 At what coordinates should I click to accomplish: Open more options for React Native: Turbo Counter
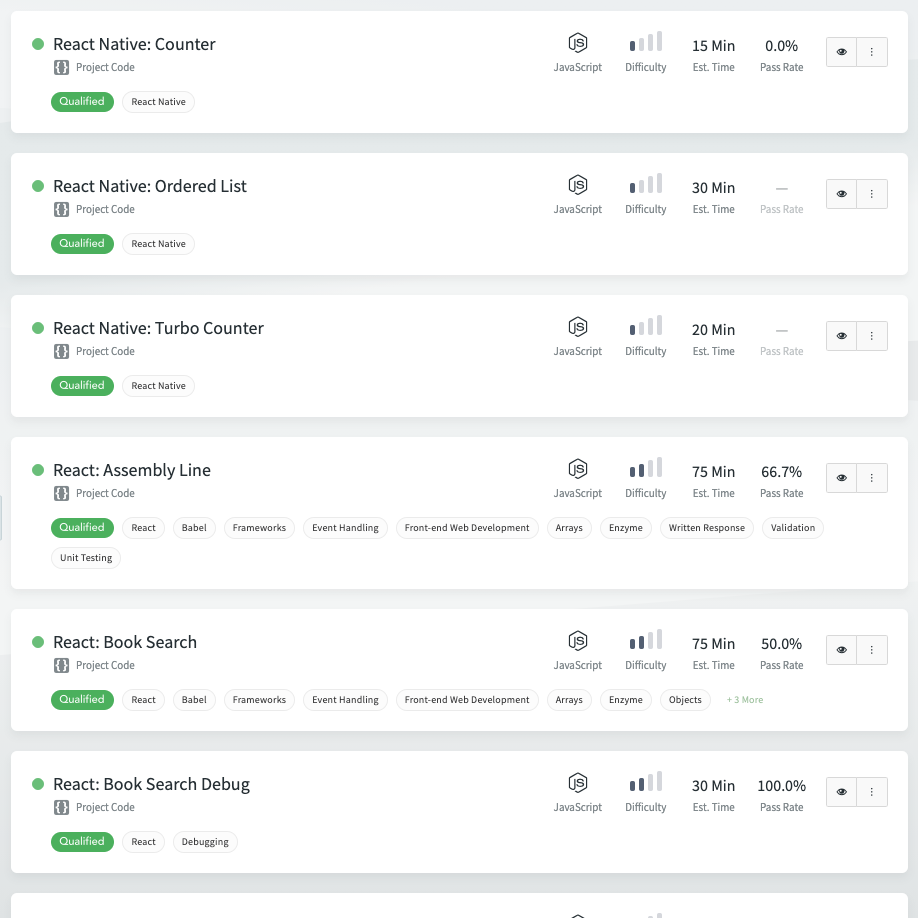pyautogui.click(x=872, y=336)
